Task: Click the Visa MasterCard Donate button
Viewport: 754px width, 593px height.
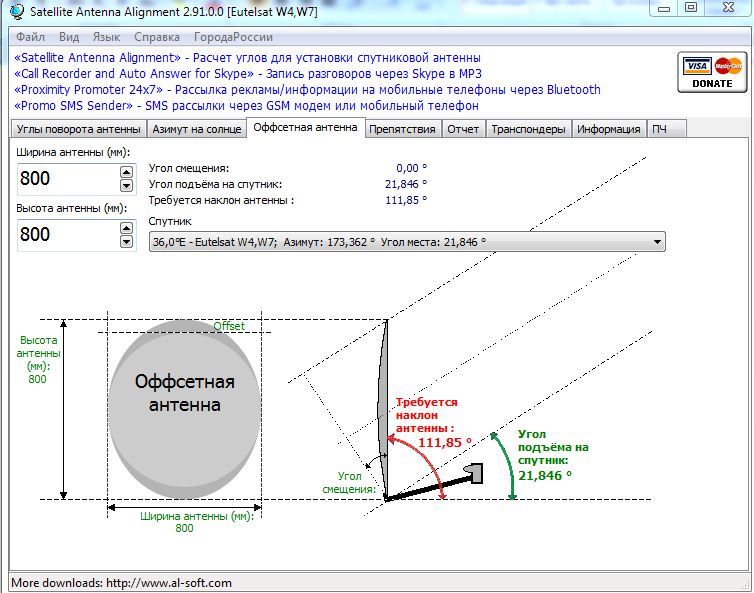Action: [x=712, y=73]
